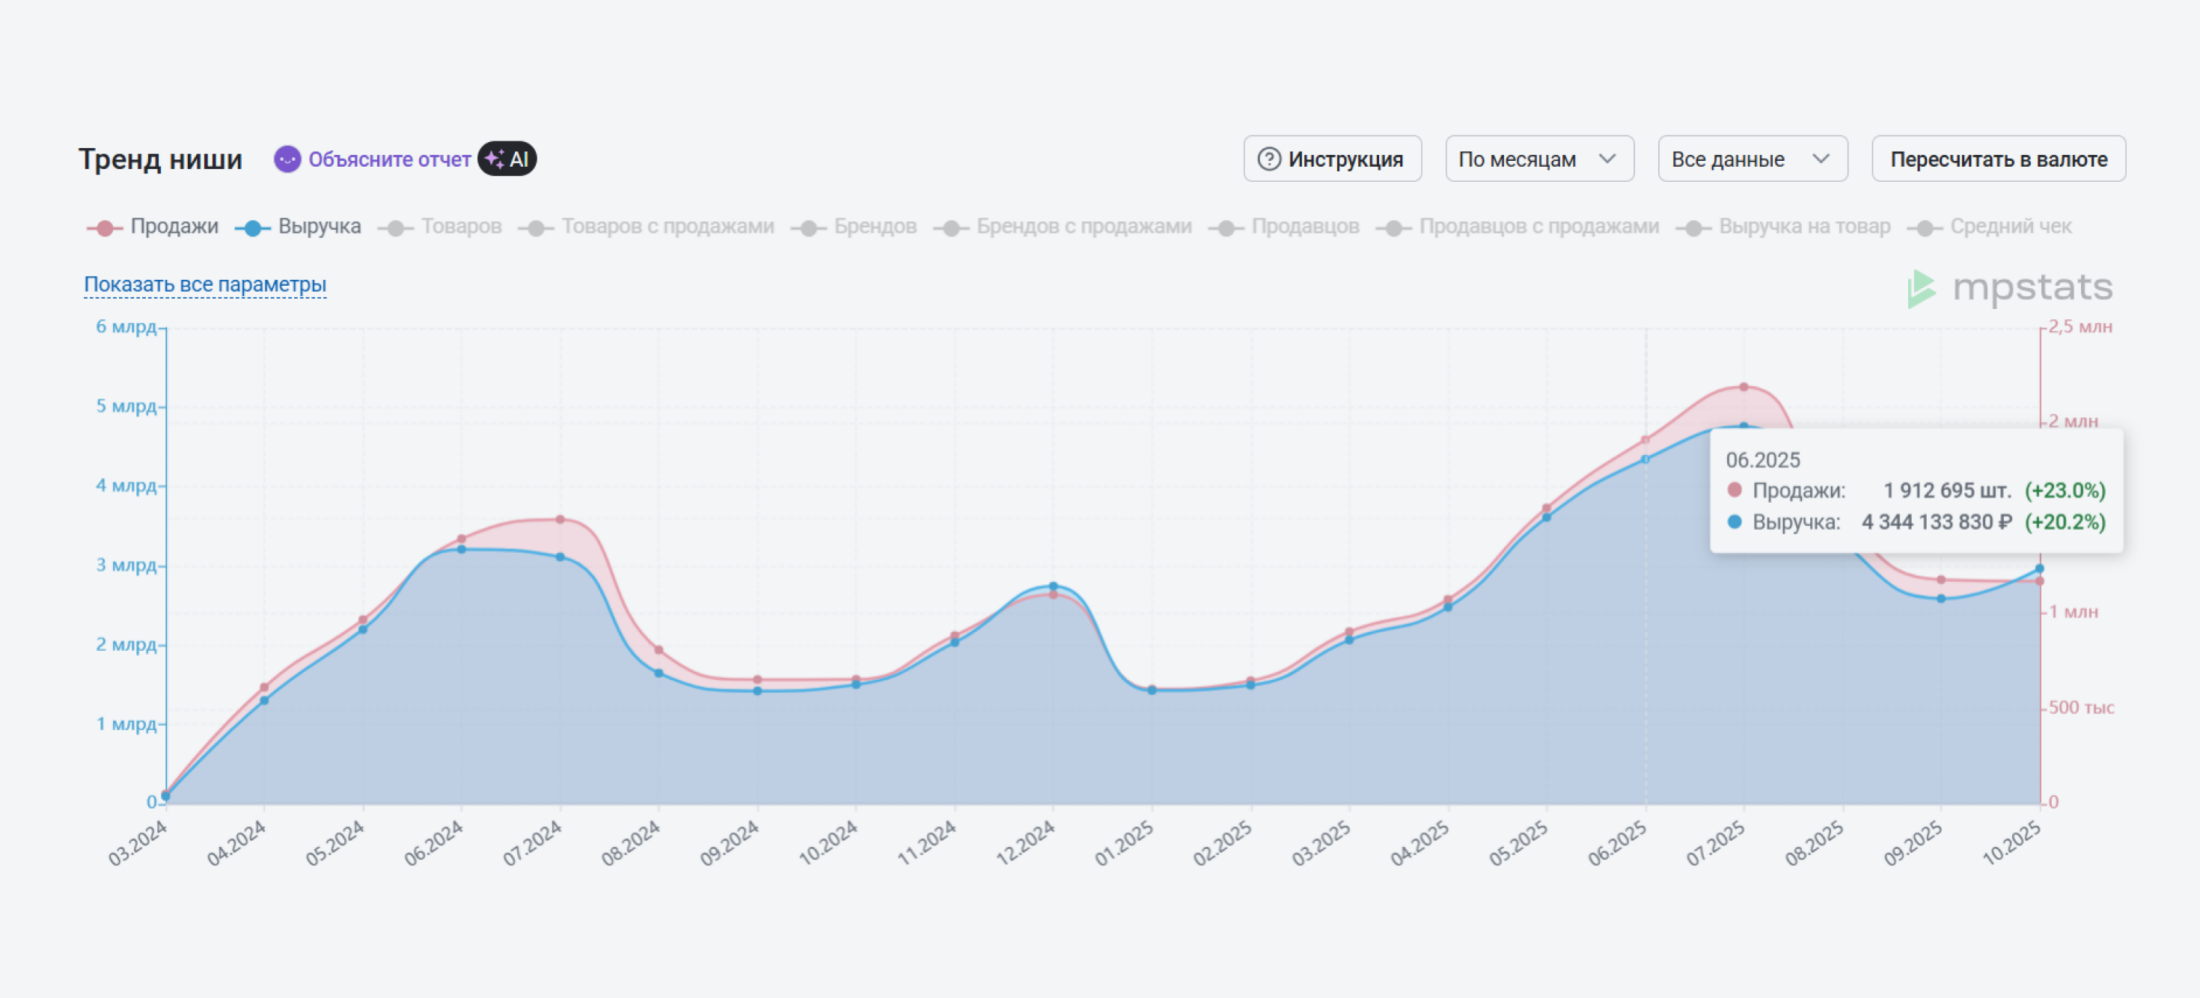Screen dimensions: 2200x998
Task: Open Объясните отчет link
Action: 389,159
